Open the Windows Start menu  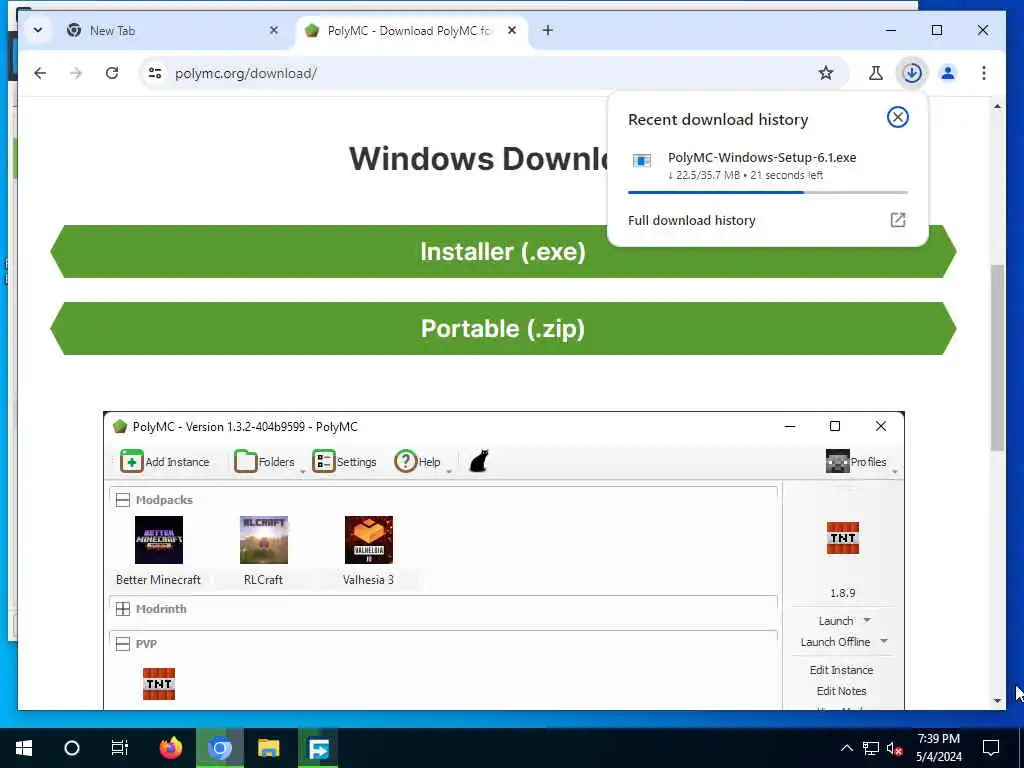(x=24, y=748)
